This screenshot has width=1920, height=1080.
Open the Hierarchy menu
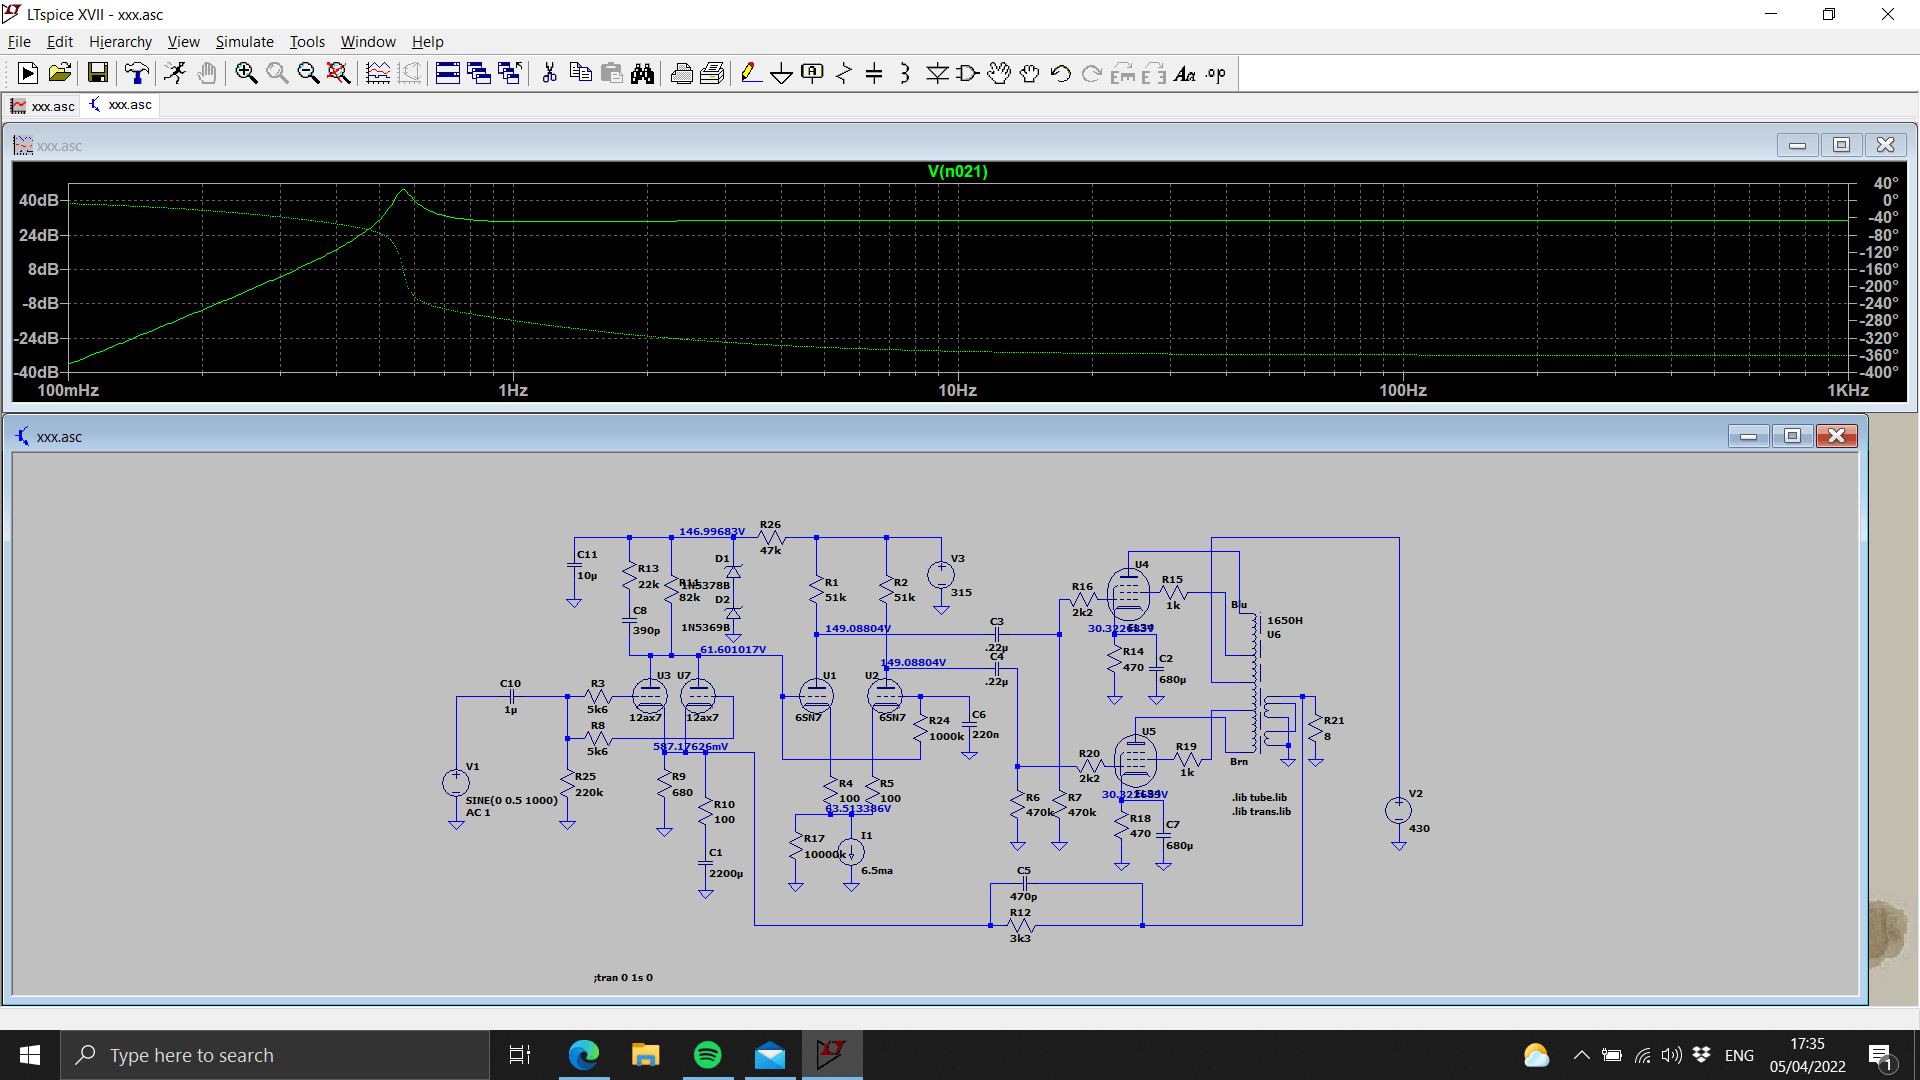click(x=120, y=41)
